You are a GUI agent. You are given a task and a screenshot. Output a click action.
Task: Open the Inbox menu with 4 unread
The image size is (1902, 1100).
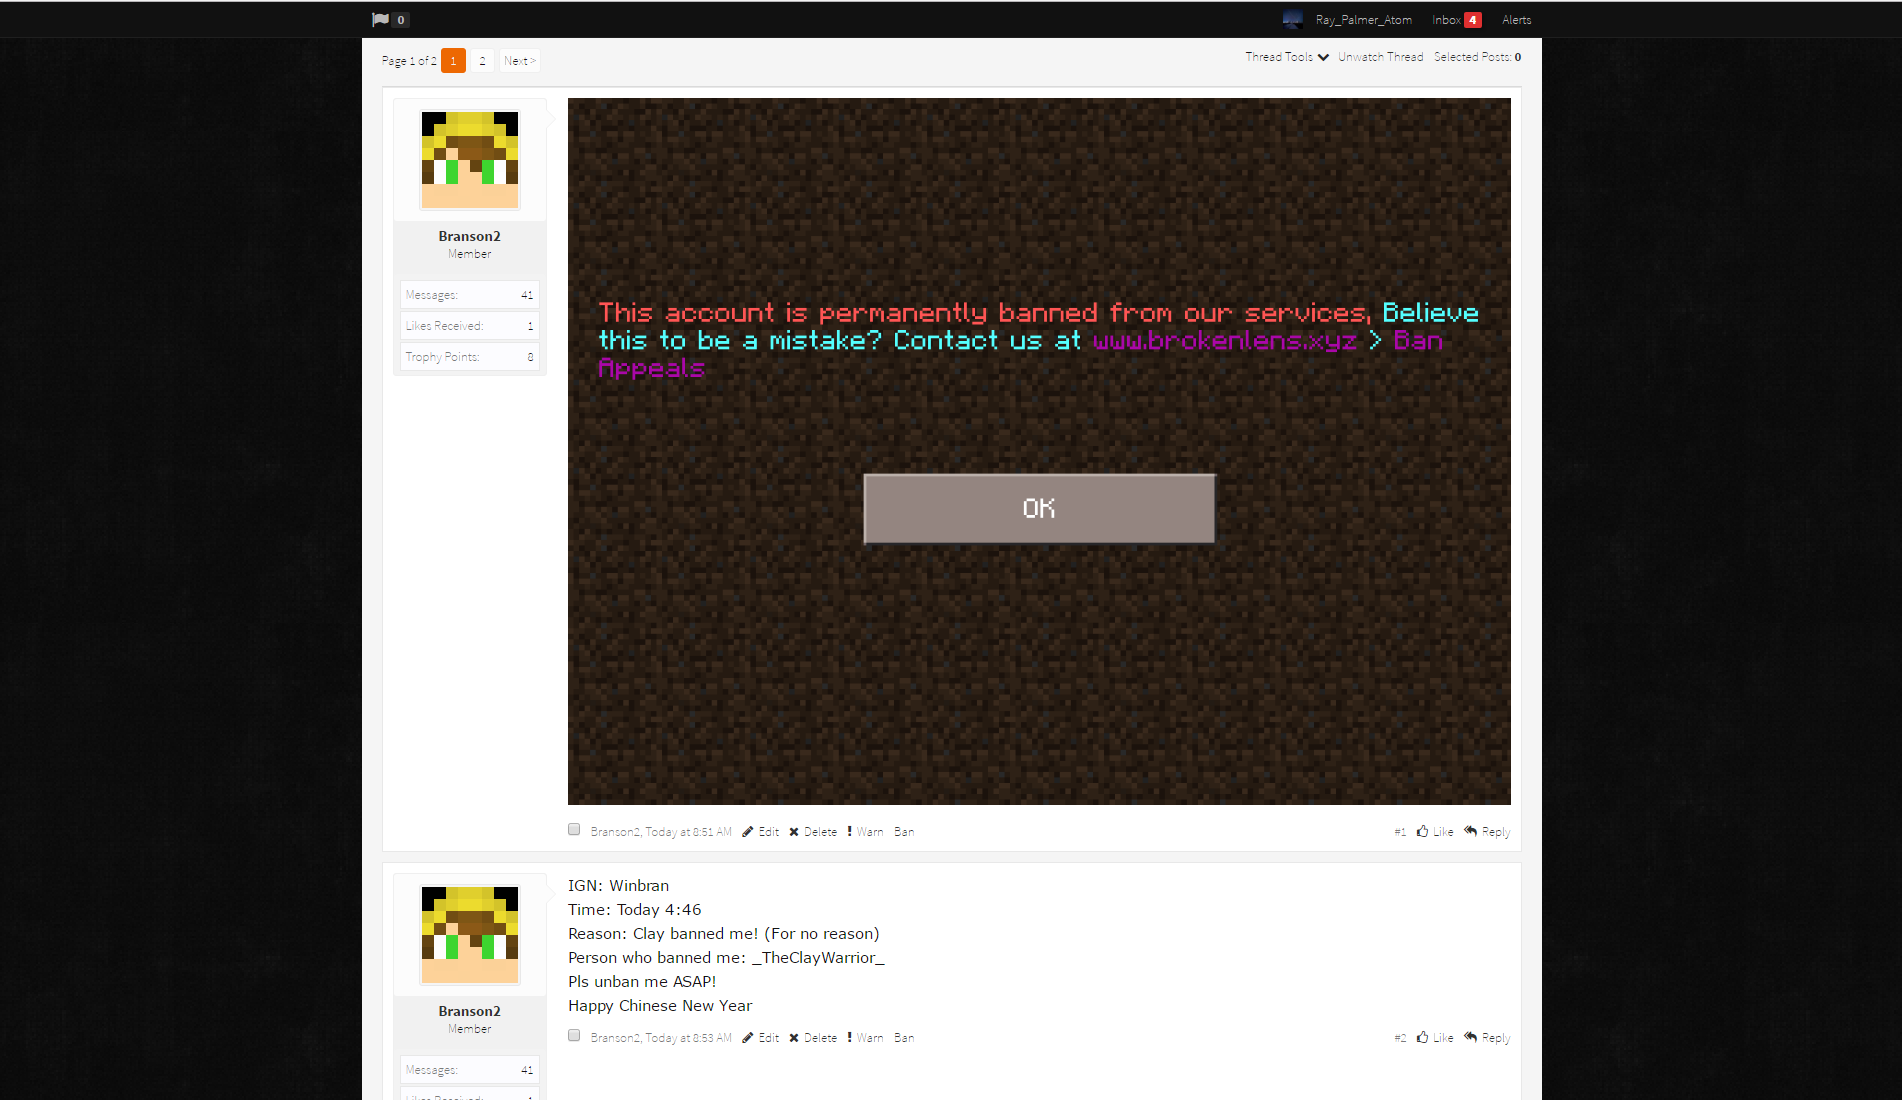tap(1456, 20)
